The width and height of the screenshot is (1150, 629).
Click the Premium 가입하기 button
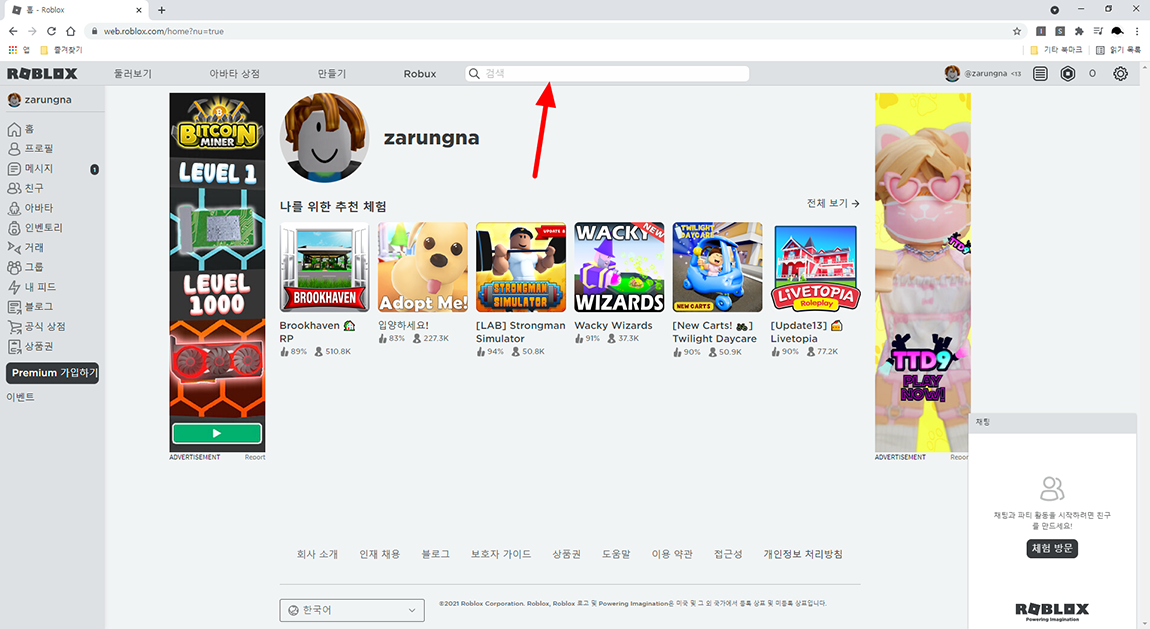pyautogui.click(x=53, y=373)
